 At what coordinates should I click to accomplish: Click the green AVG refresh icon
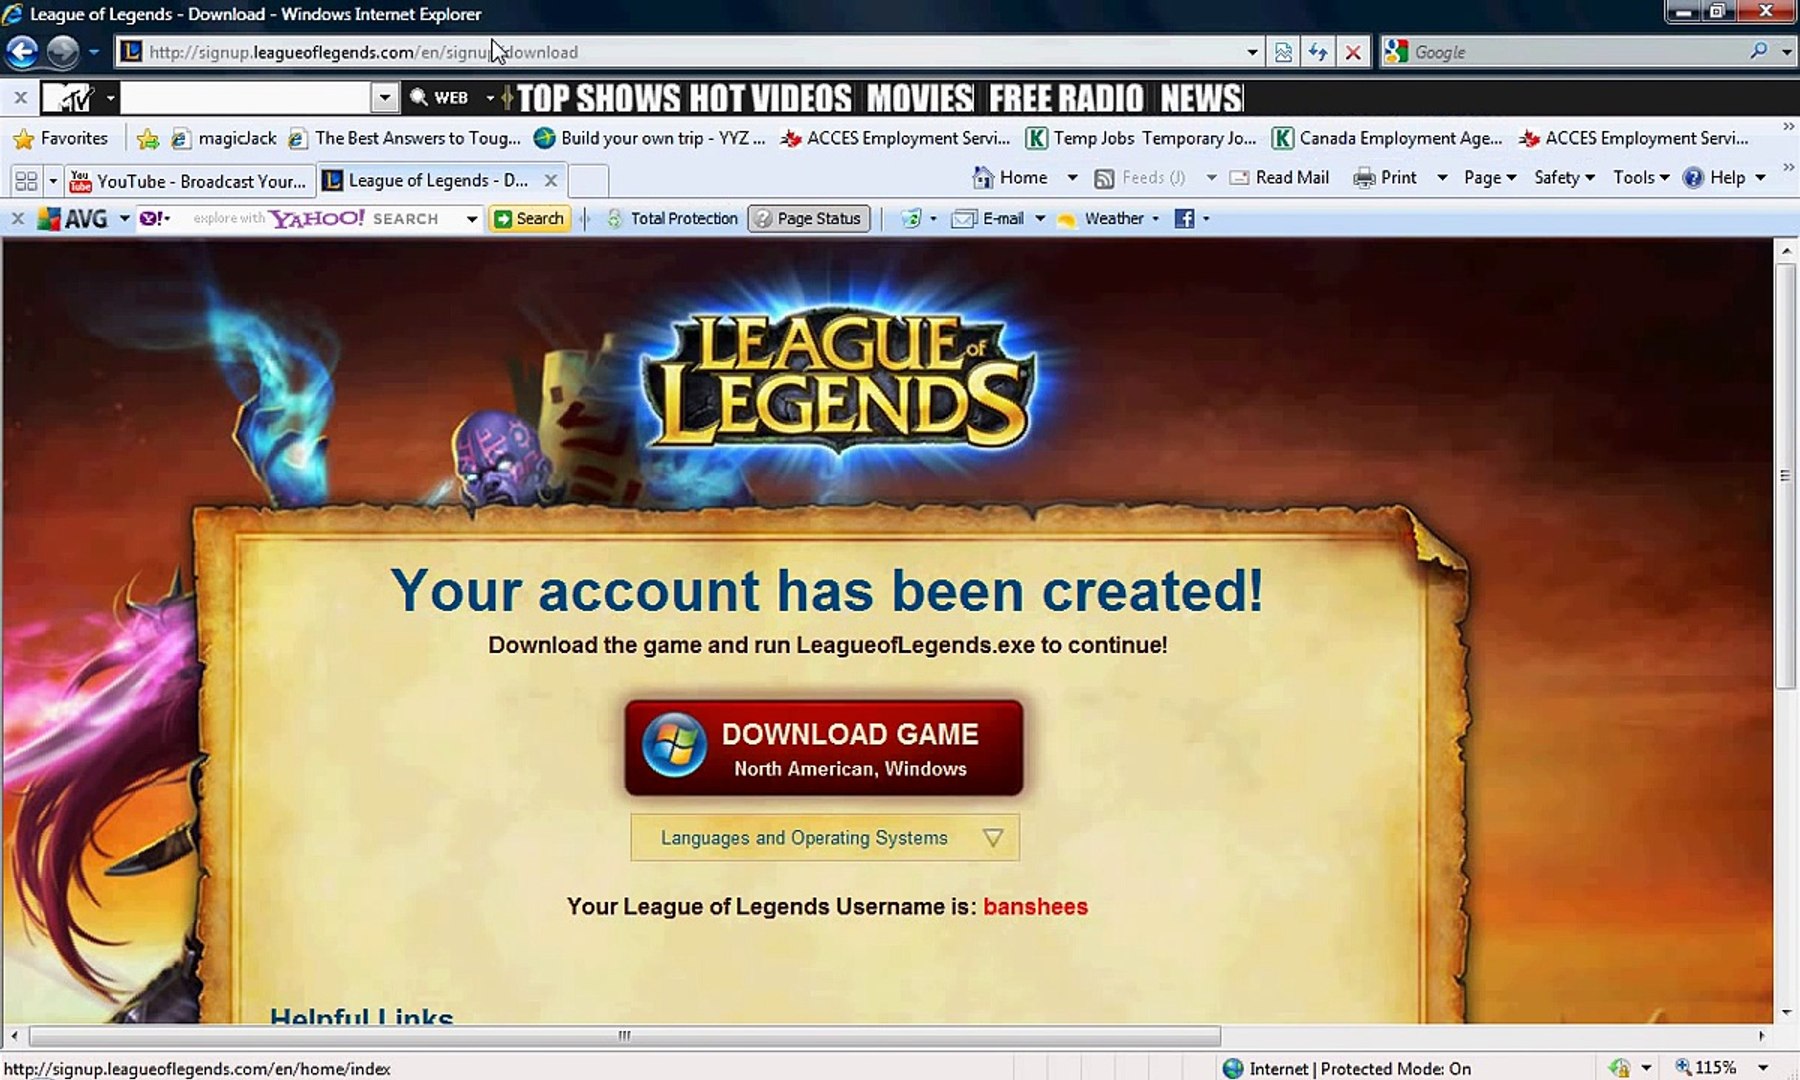[x=910, y=219]
